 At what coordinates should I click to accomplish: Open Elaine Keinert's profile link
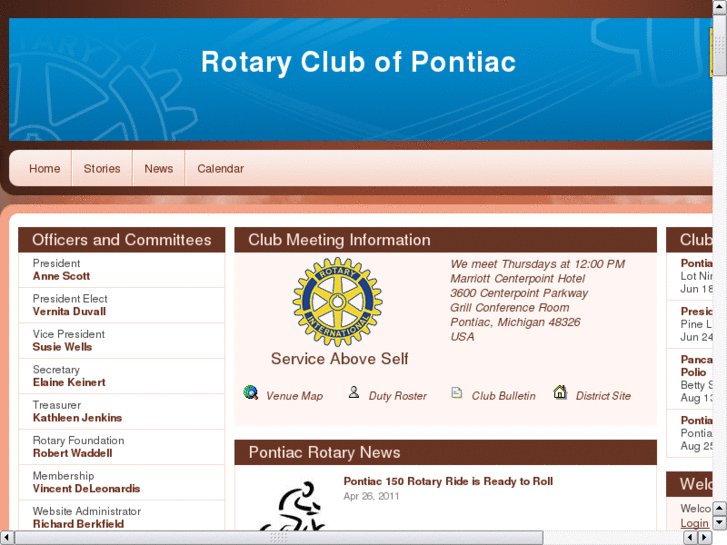click(x=69, y=382)
